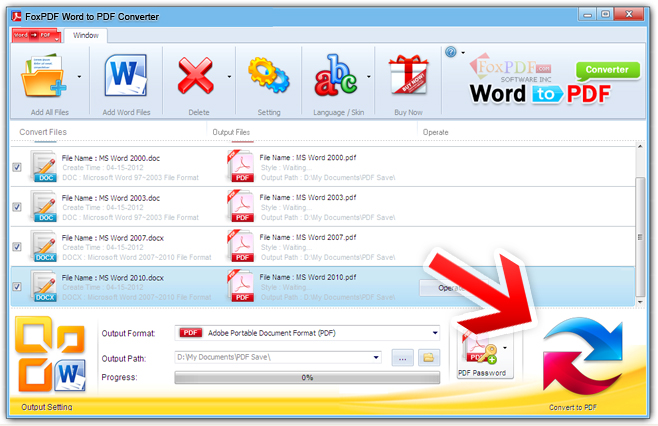
Task: Click the red PDF badge in Output Format
Action: click(x=190, y=333)
